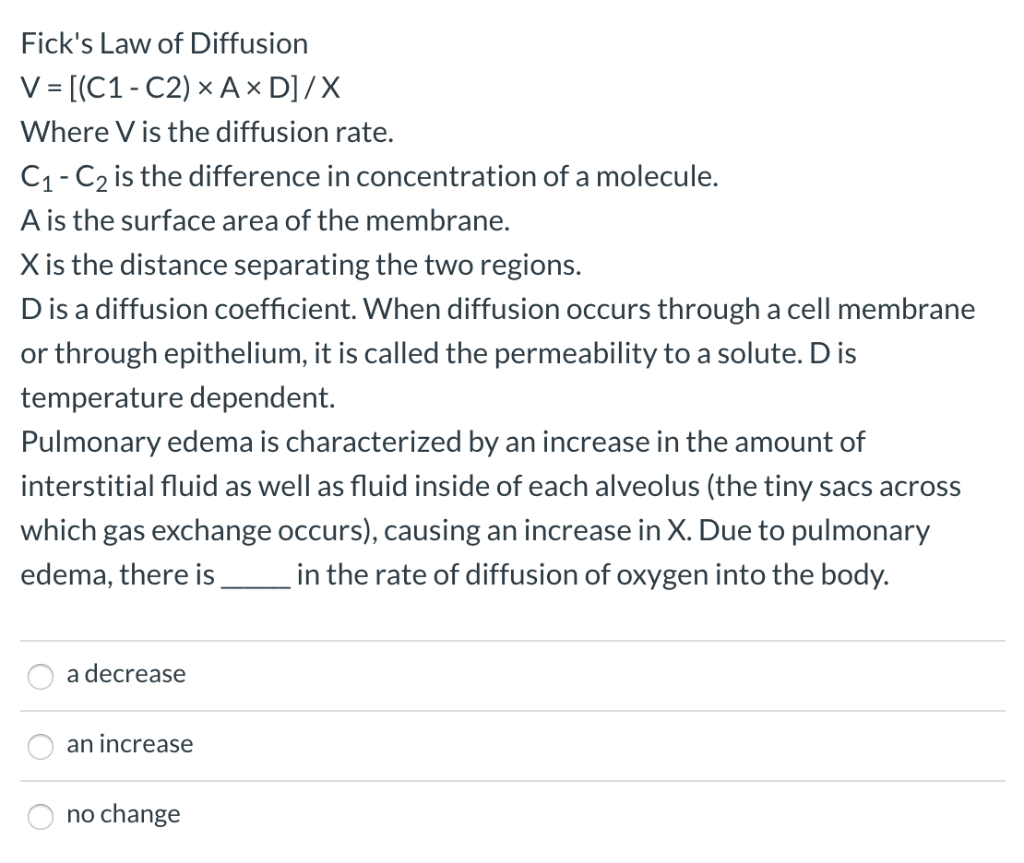The height and width of the screenshot is (863, 1024).
Task: Click the second answer row area
Action: [512, 746]
